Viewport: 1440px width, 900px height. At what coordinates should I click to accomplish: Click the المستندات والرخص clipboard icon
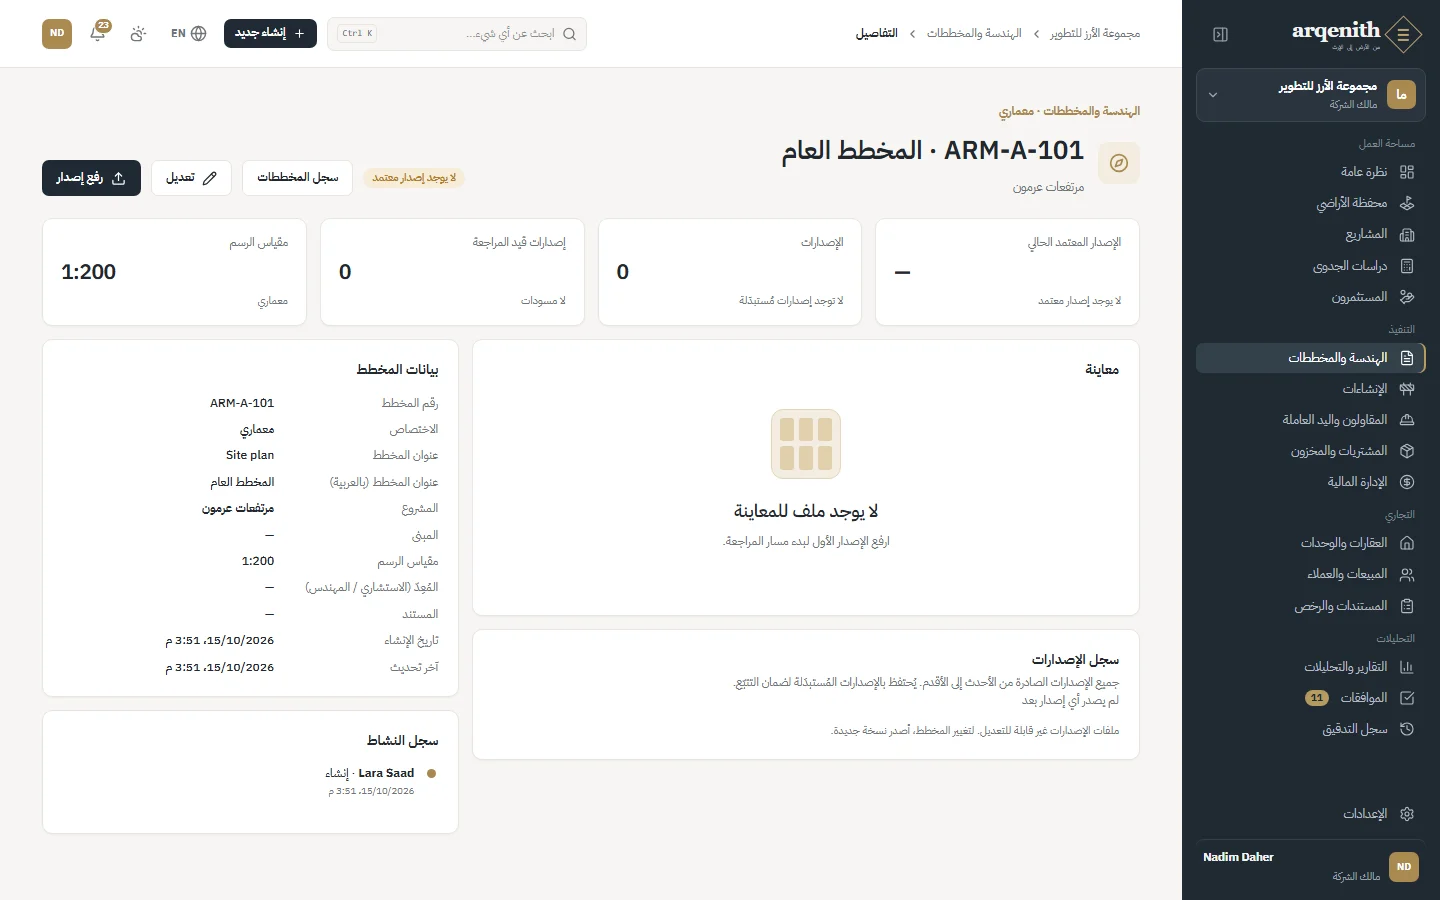tap(1407, 606)
